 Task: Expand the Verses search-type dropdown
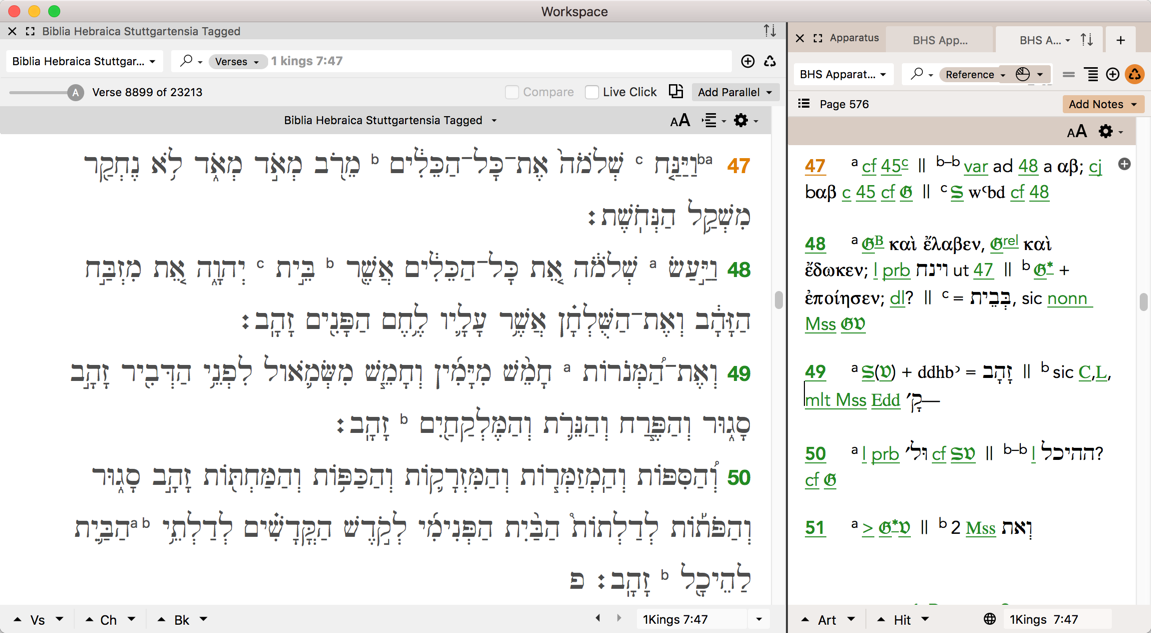(237, 61)
